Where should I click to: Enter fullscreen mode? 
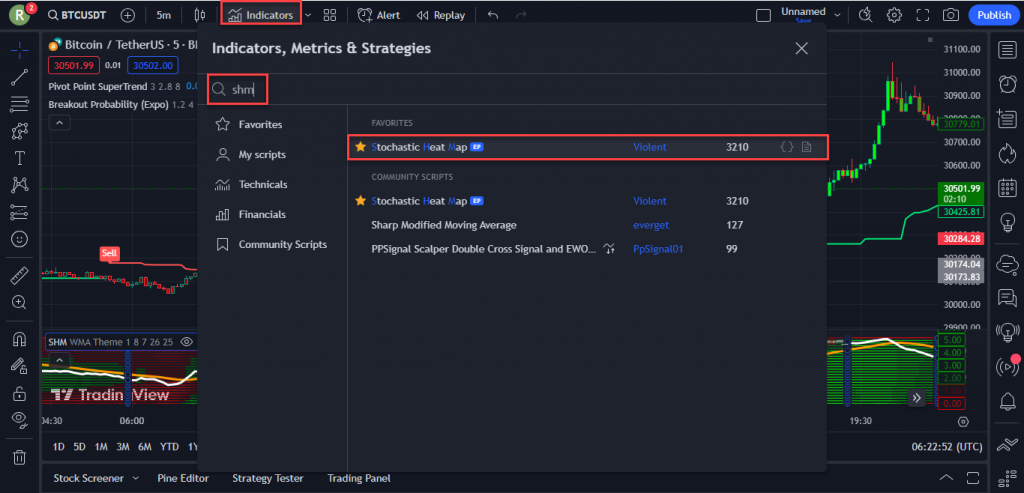923,15
